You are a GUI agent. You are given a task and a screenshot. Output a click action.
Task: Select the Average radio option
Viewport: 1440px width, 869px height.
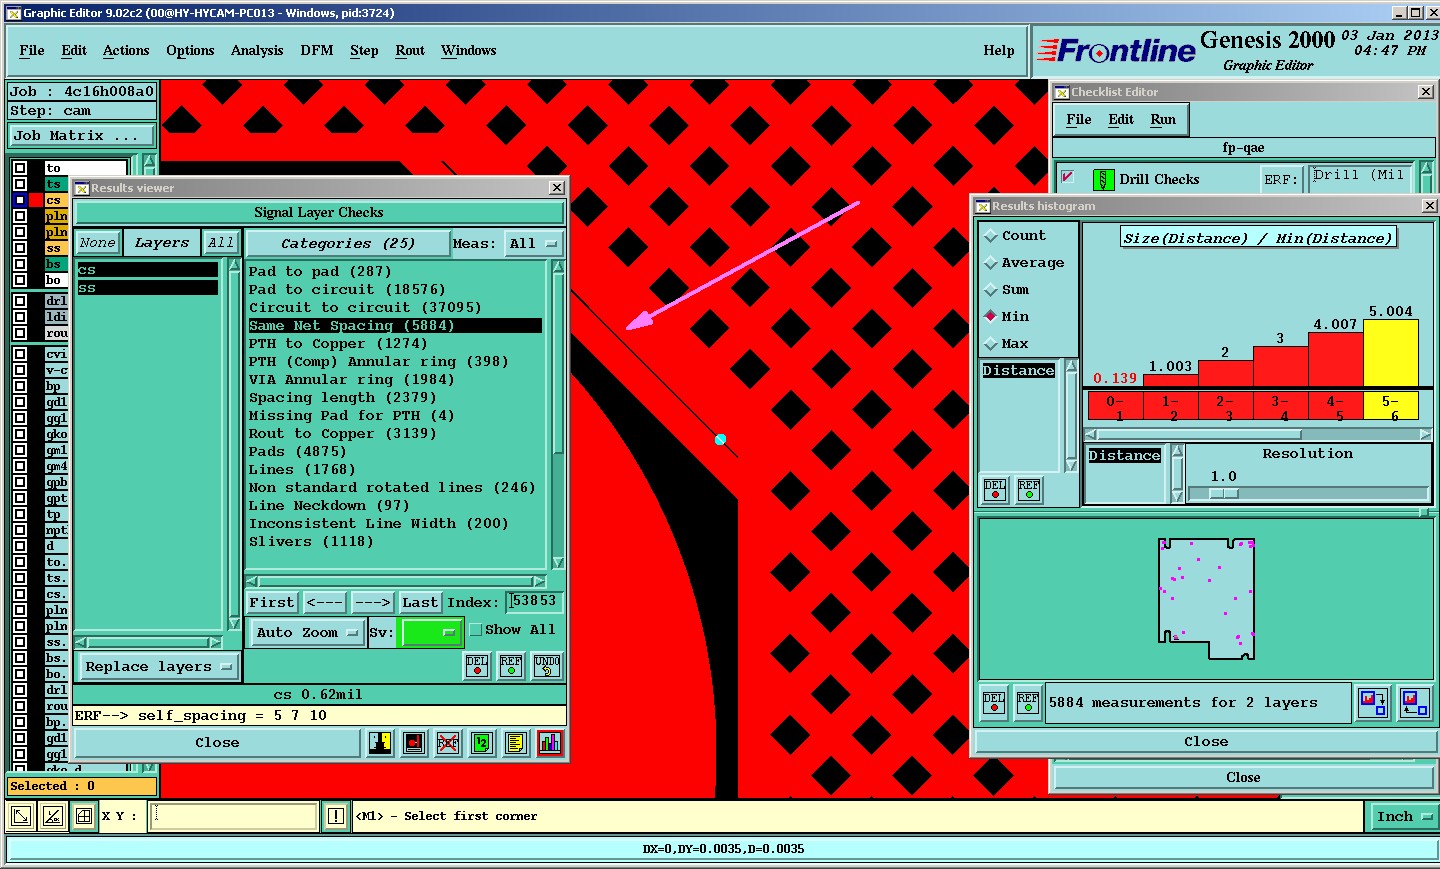tap(991, 263)
